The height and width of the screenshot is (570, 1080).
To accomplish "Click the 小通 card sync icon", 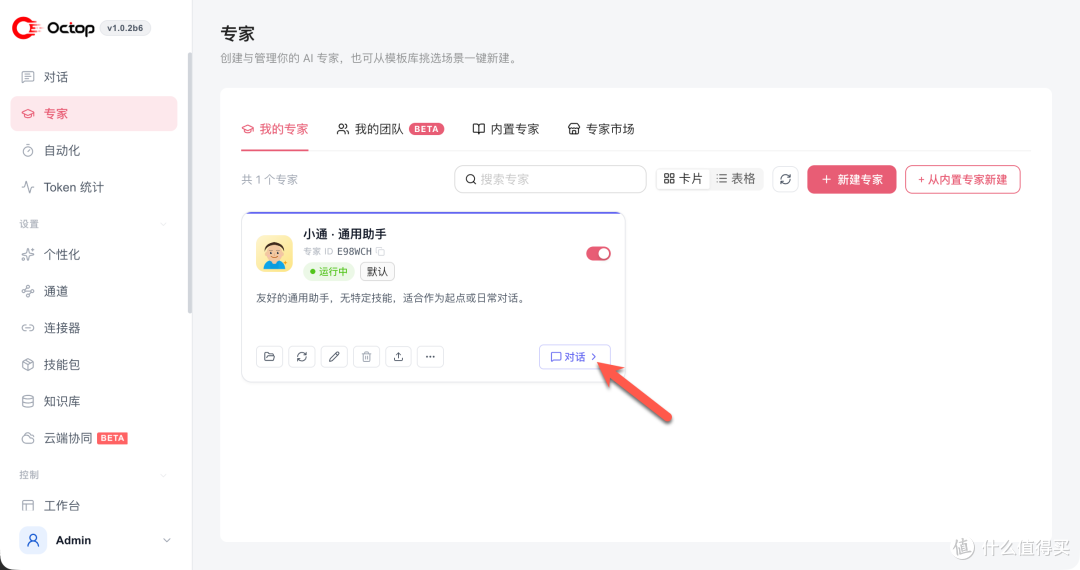I will tap(302, 357).
